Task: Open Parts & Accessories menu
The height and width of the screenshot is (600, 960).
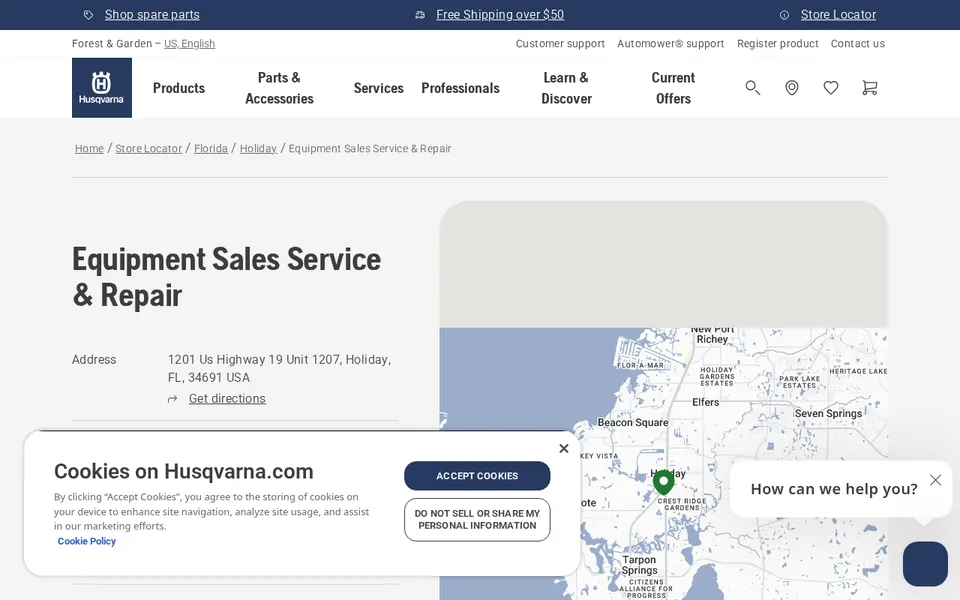Action: click(x=279, y=88)
